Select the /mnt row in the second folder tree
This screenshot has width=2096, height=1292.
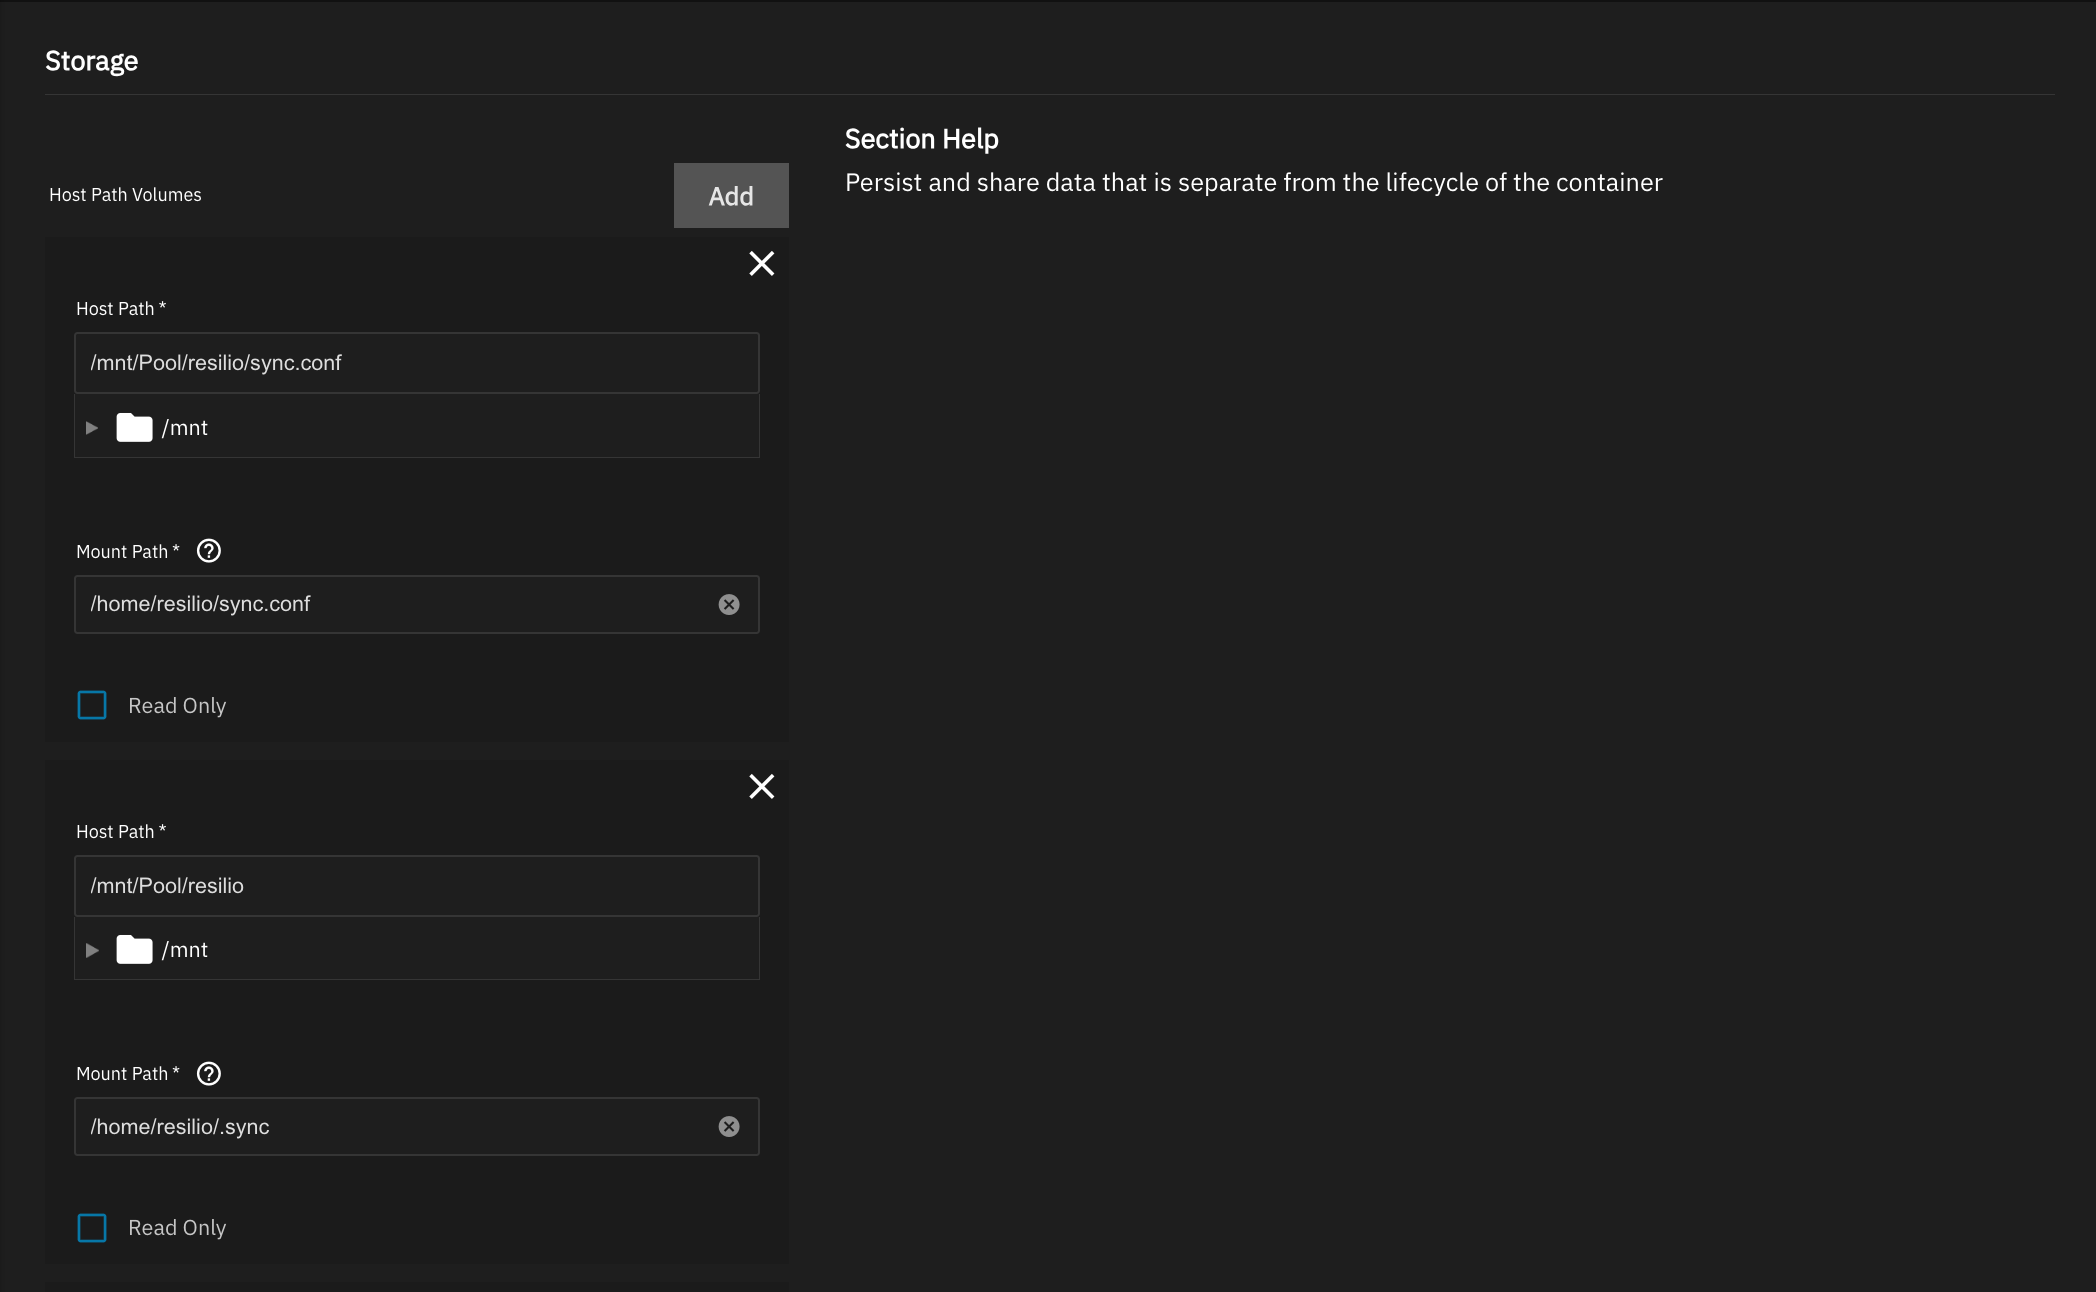click(x=300, y=950)
